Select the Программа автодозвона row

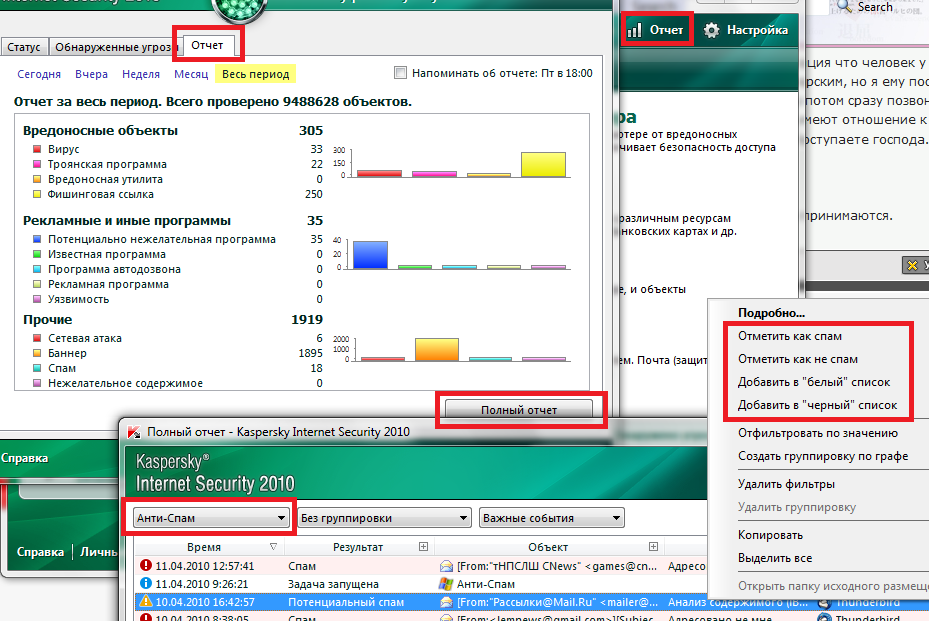point(177,269)
